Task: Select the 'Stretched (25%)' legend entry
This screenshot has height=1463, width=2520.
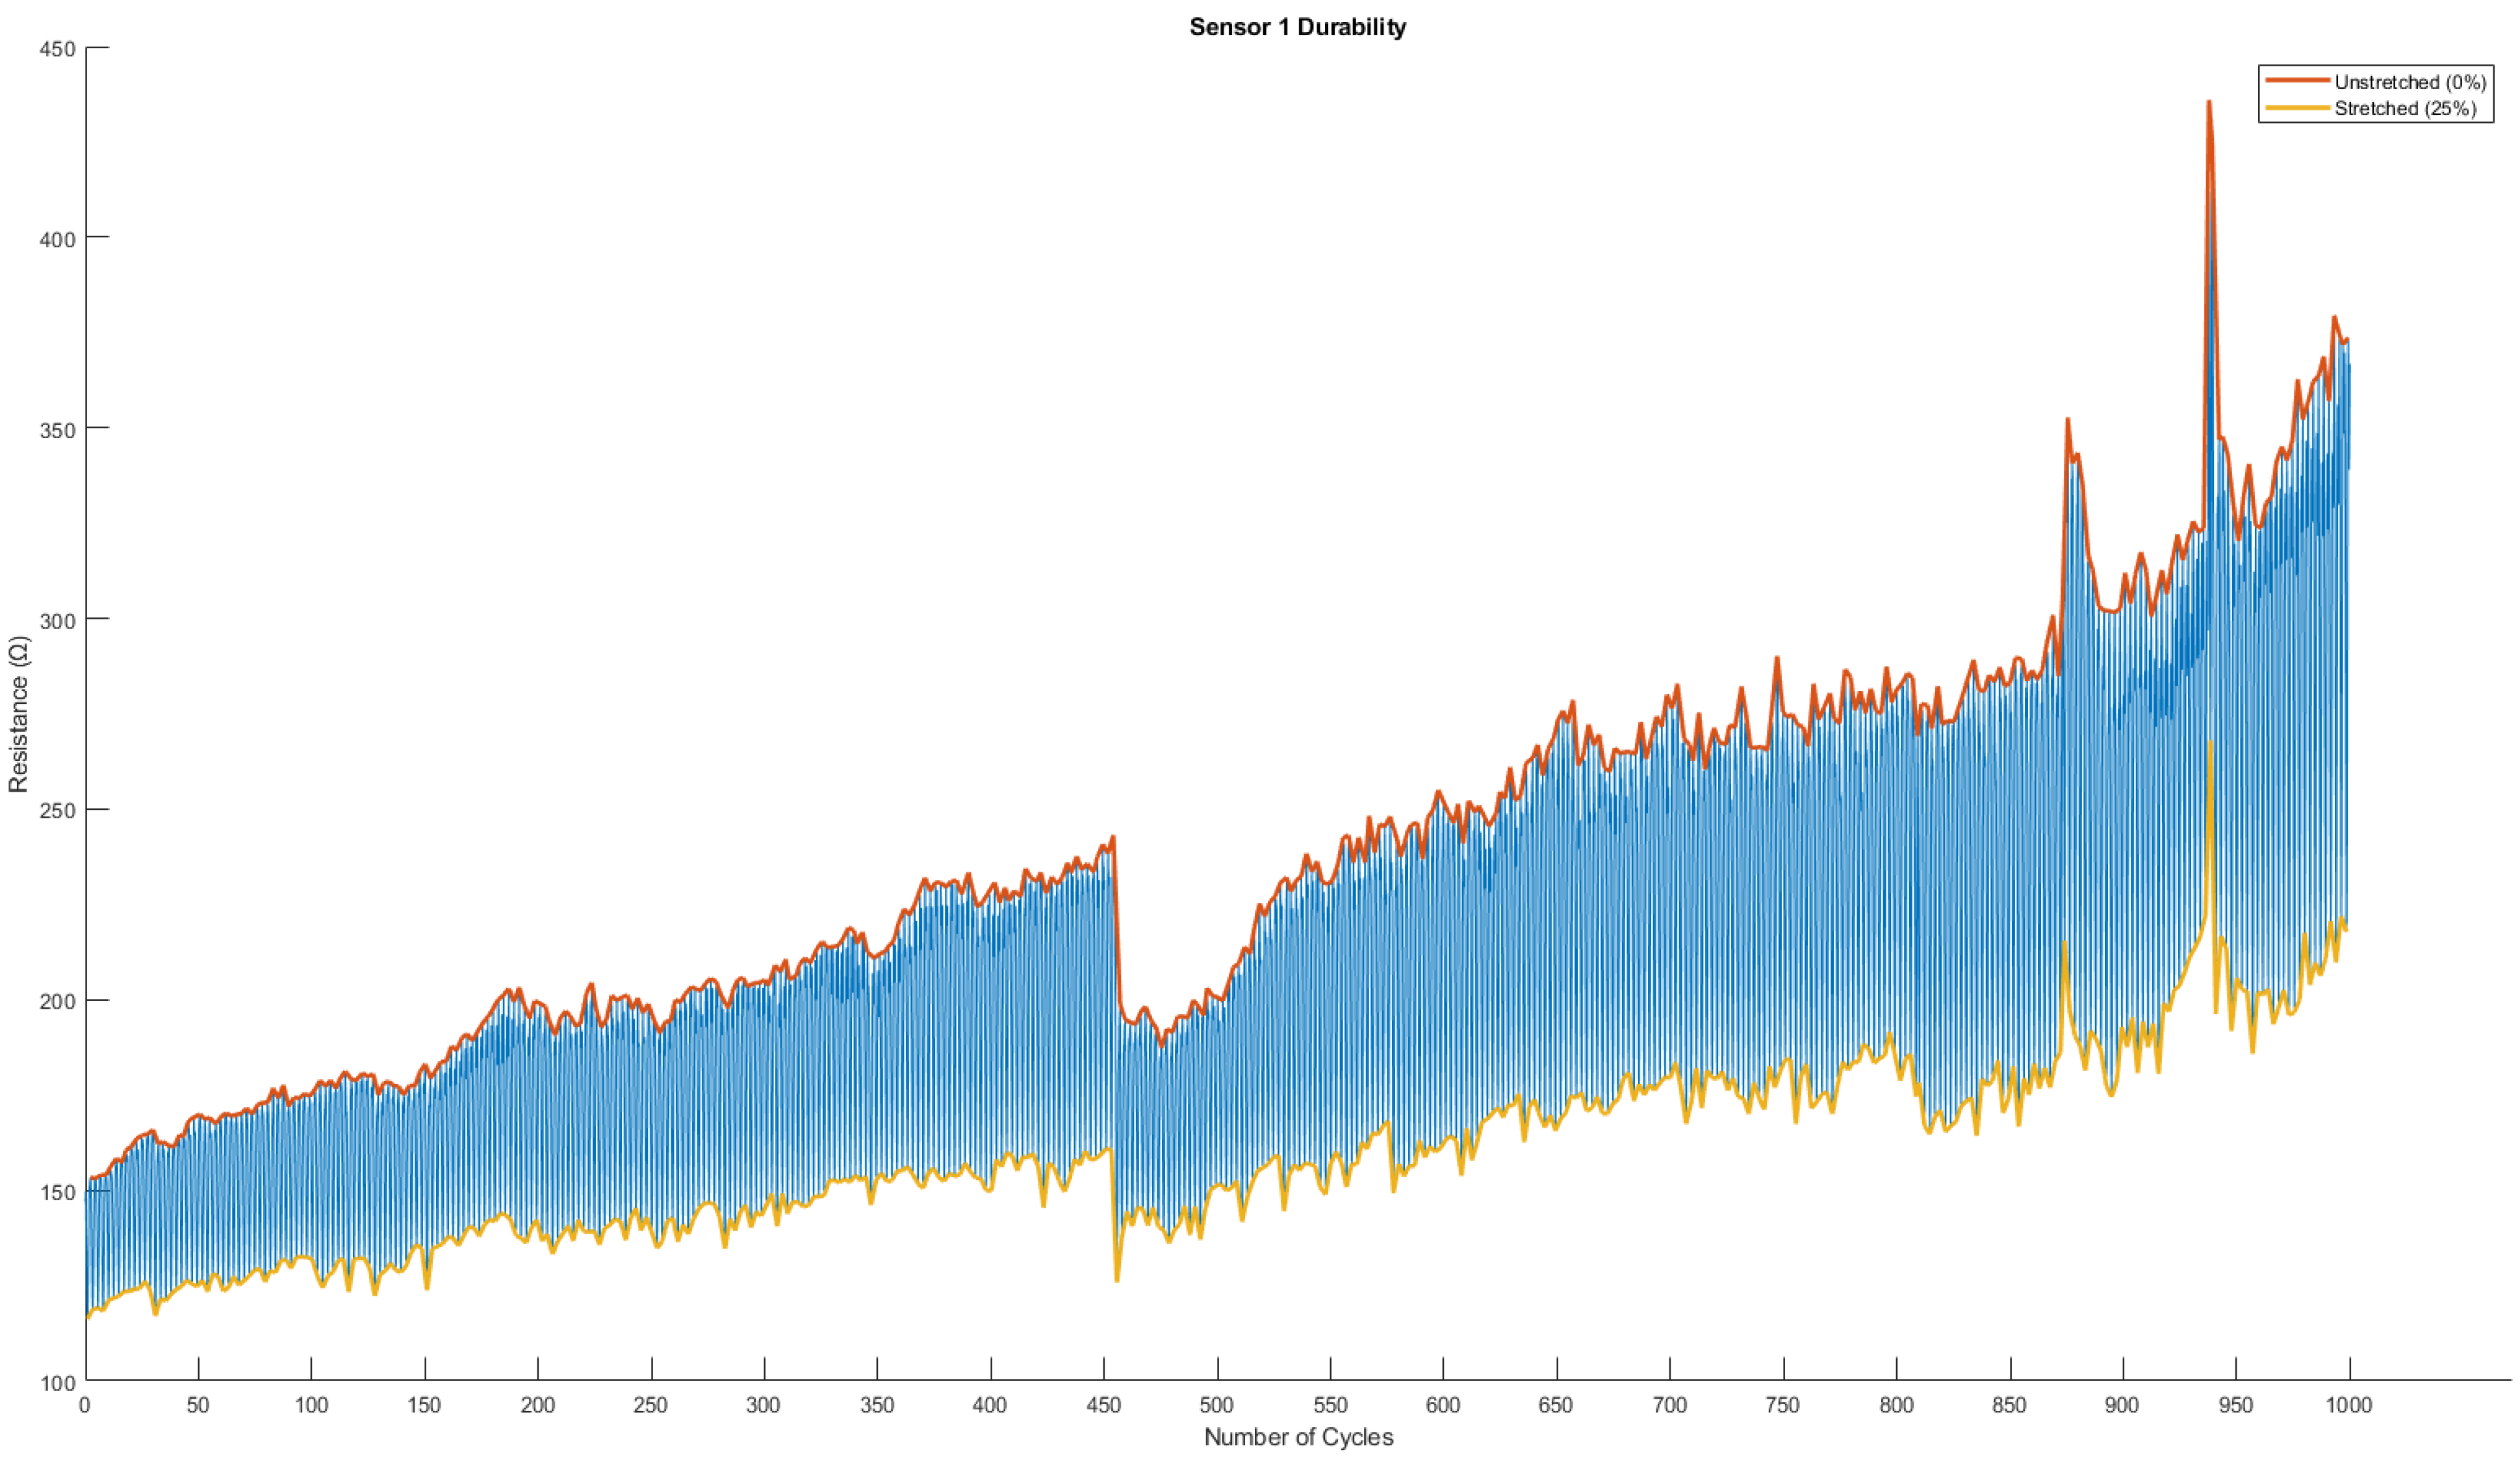Action: coord(2405,109)
